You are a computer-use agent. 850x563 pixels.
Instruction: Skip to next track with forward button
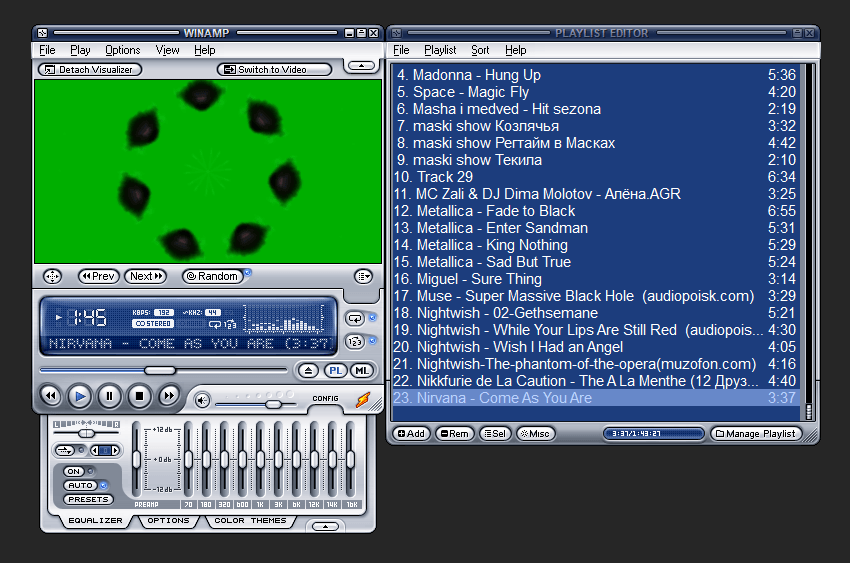pos(169,396)
